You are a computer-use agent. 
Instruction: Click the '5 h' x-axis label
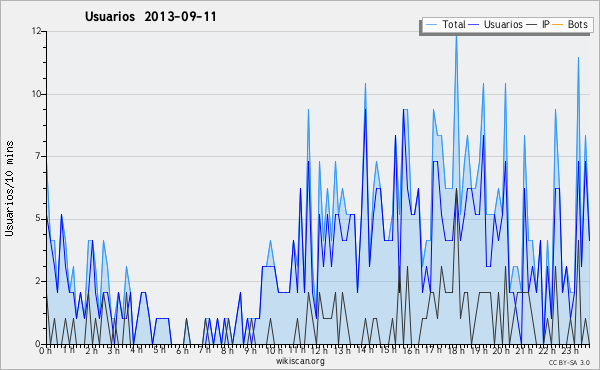[160, 350]
